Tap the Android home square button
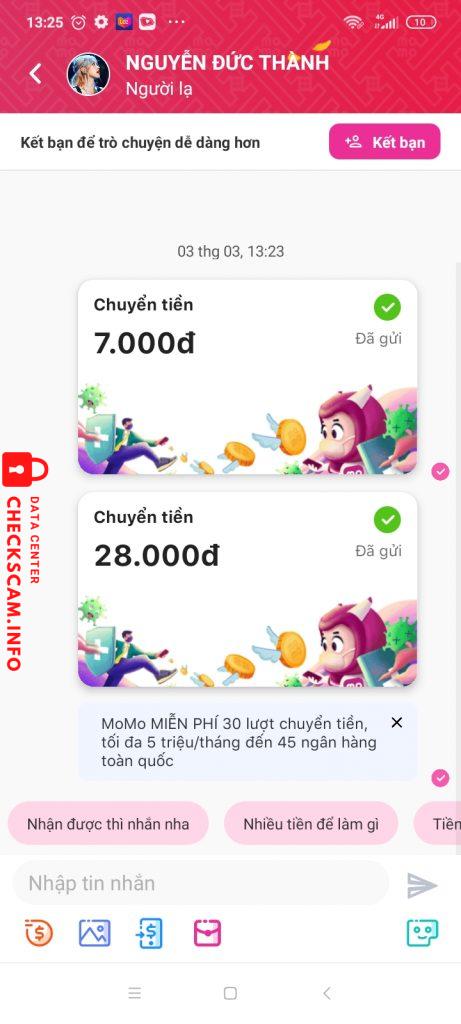Screen dimensions: 461x1024 [230, 993]
